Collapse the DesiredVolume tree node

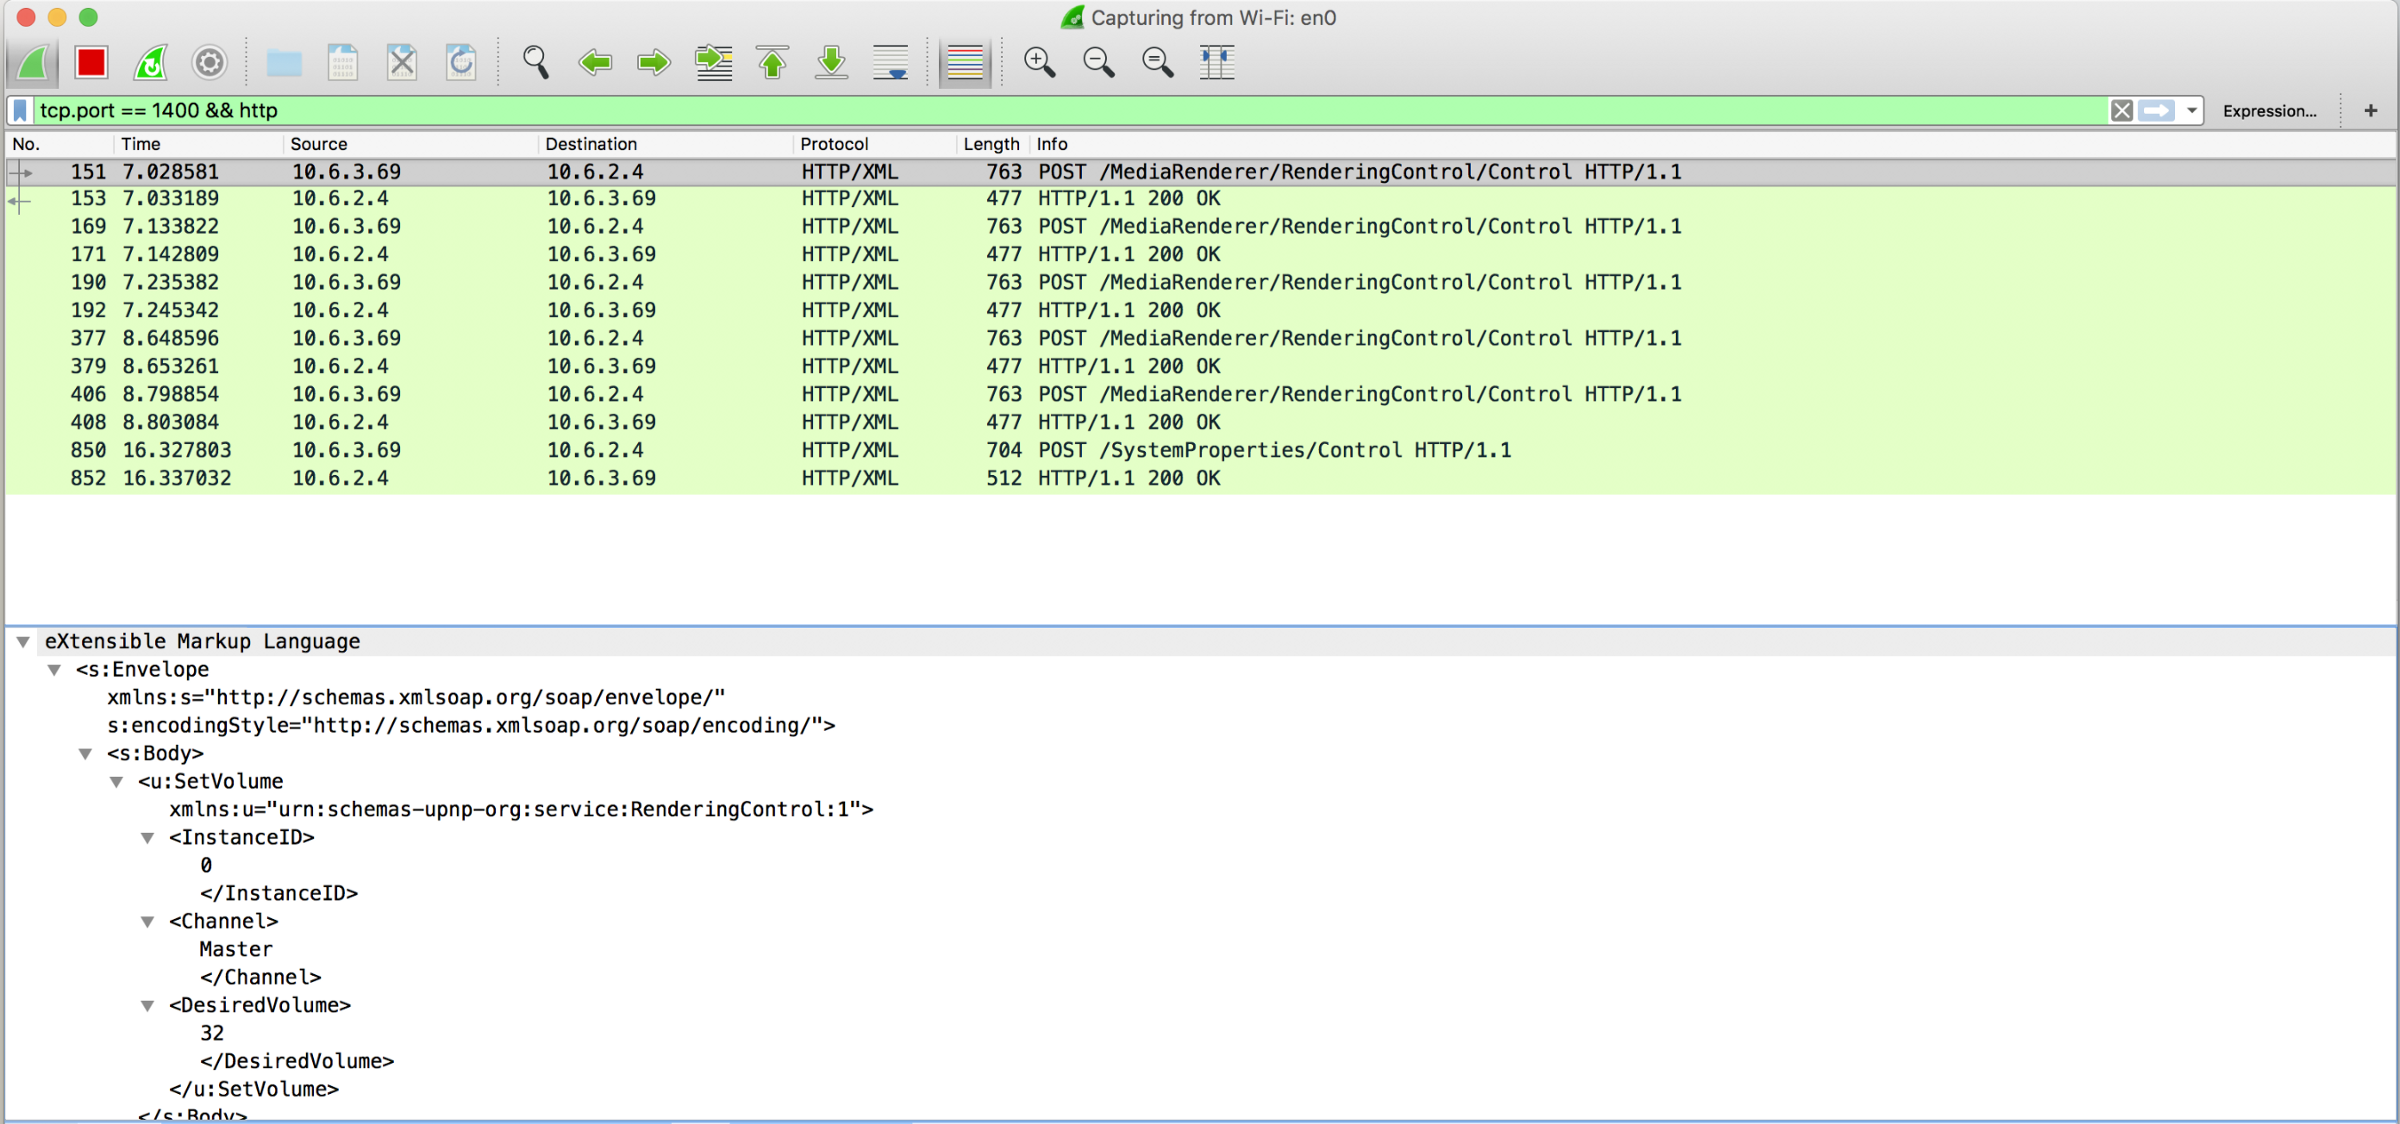(148, 1006)
